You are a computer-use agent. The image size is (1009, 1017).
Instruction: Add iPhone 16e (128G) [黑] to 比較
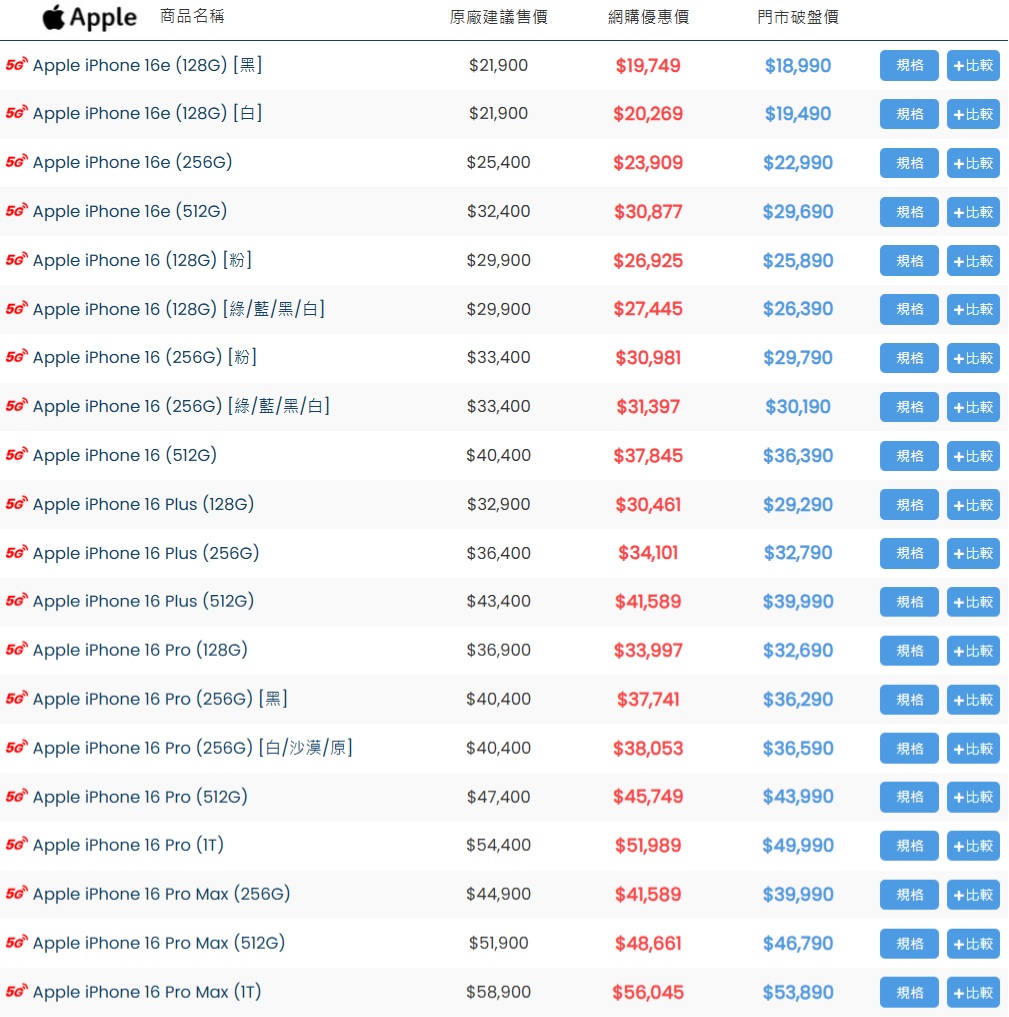point(973,65)
